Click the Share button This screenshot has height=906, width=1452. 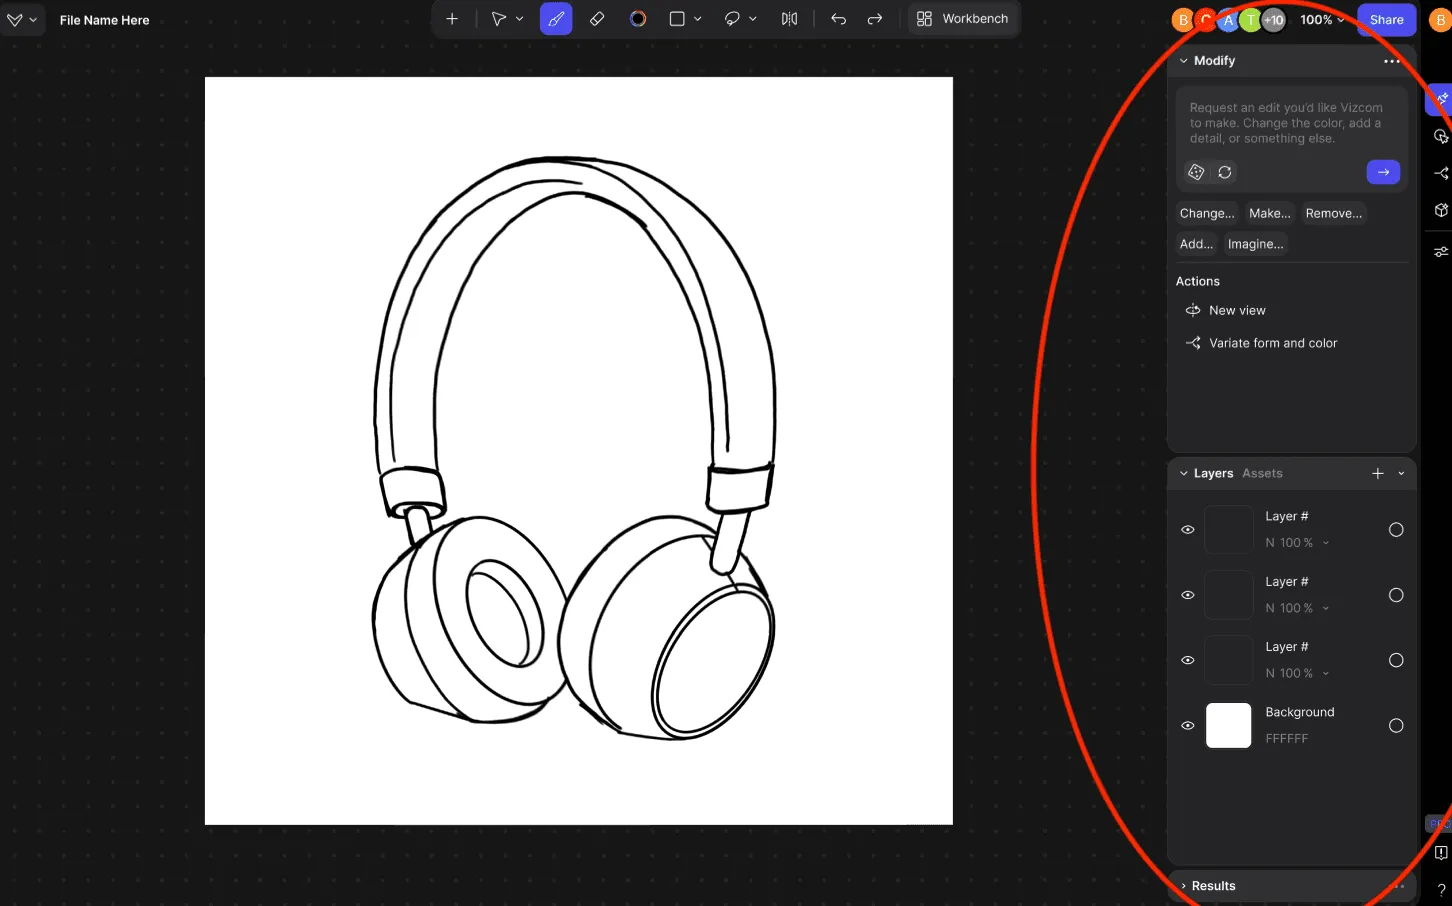[1386, 20]
